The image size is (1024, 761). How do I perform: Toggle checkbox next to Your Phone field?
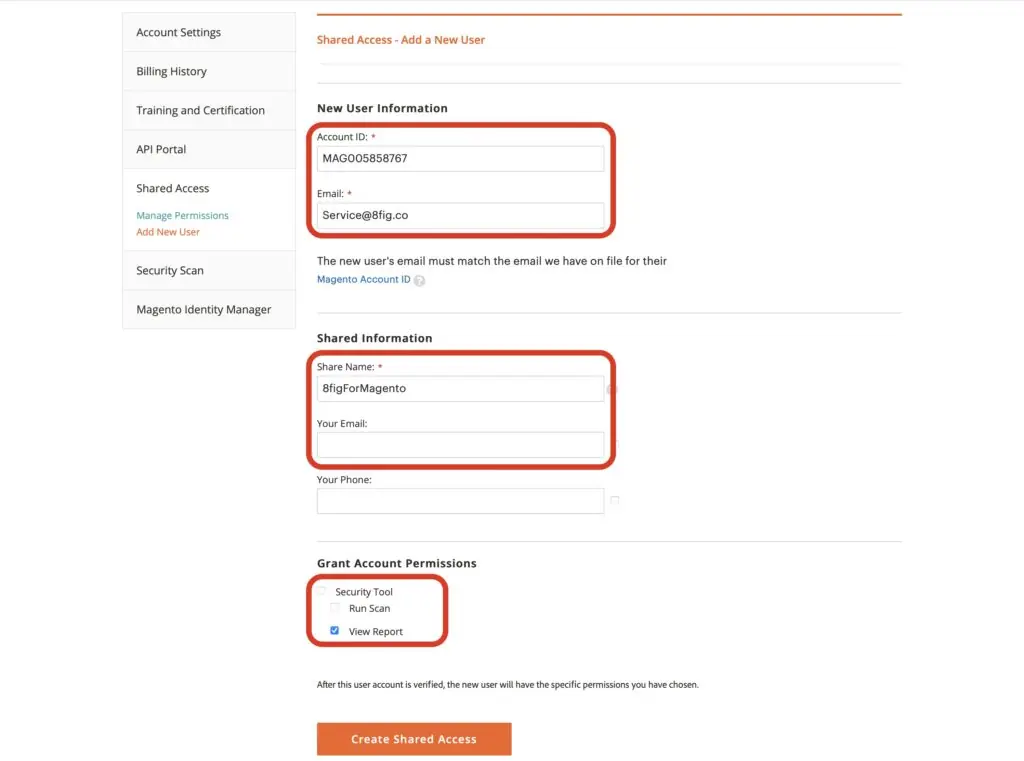(615, 500)
